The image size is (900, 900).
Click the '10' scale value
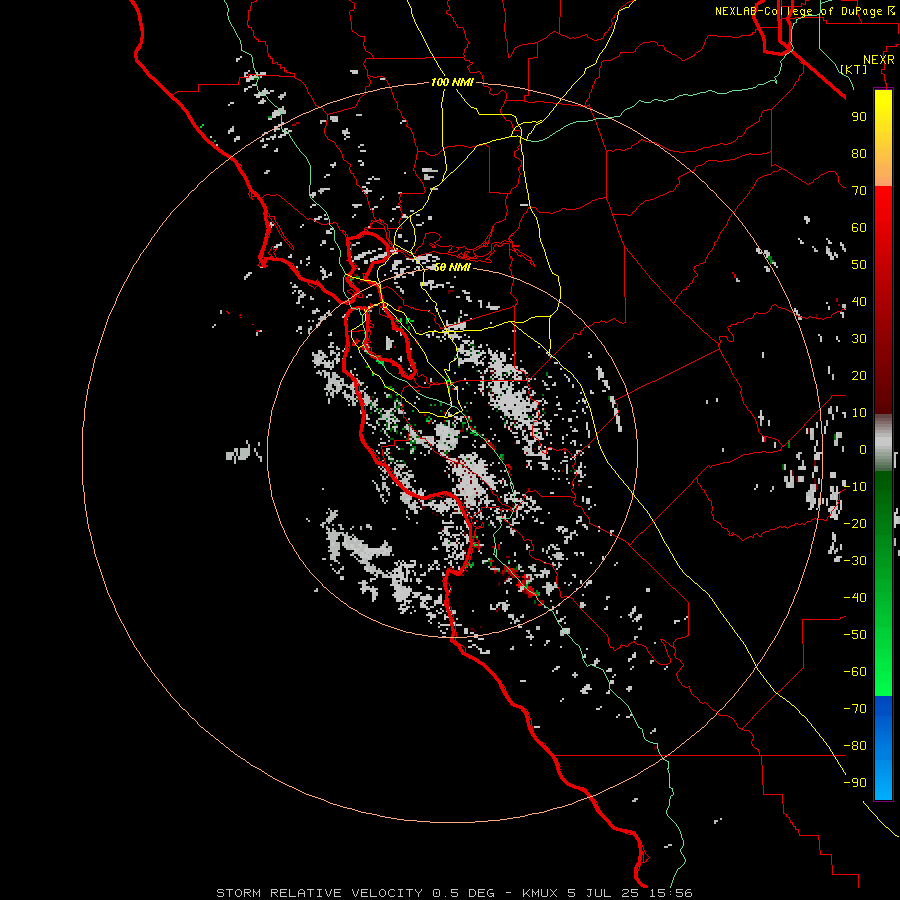click(x=859, y=413)
